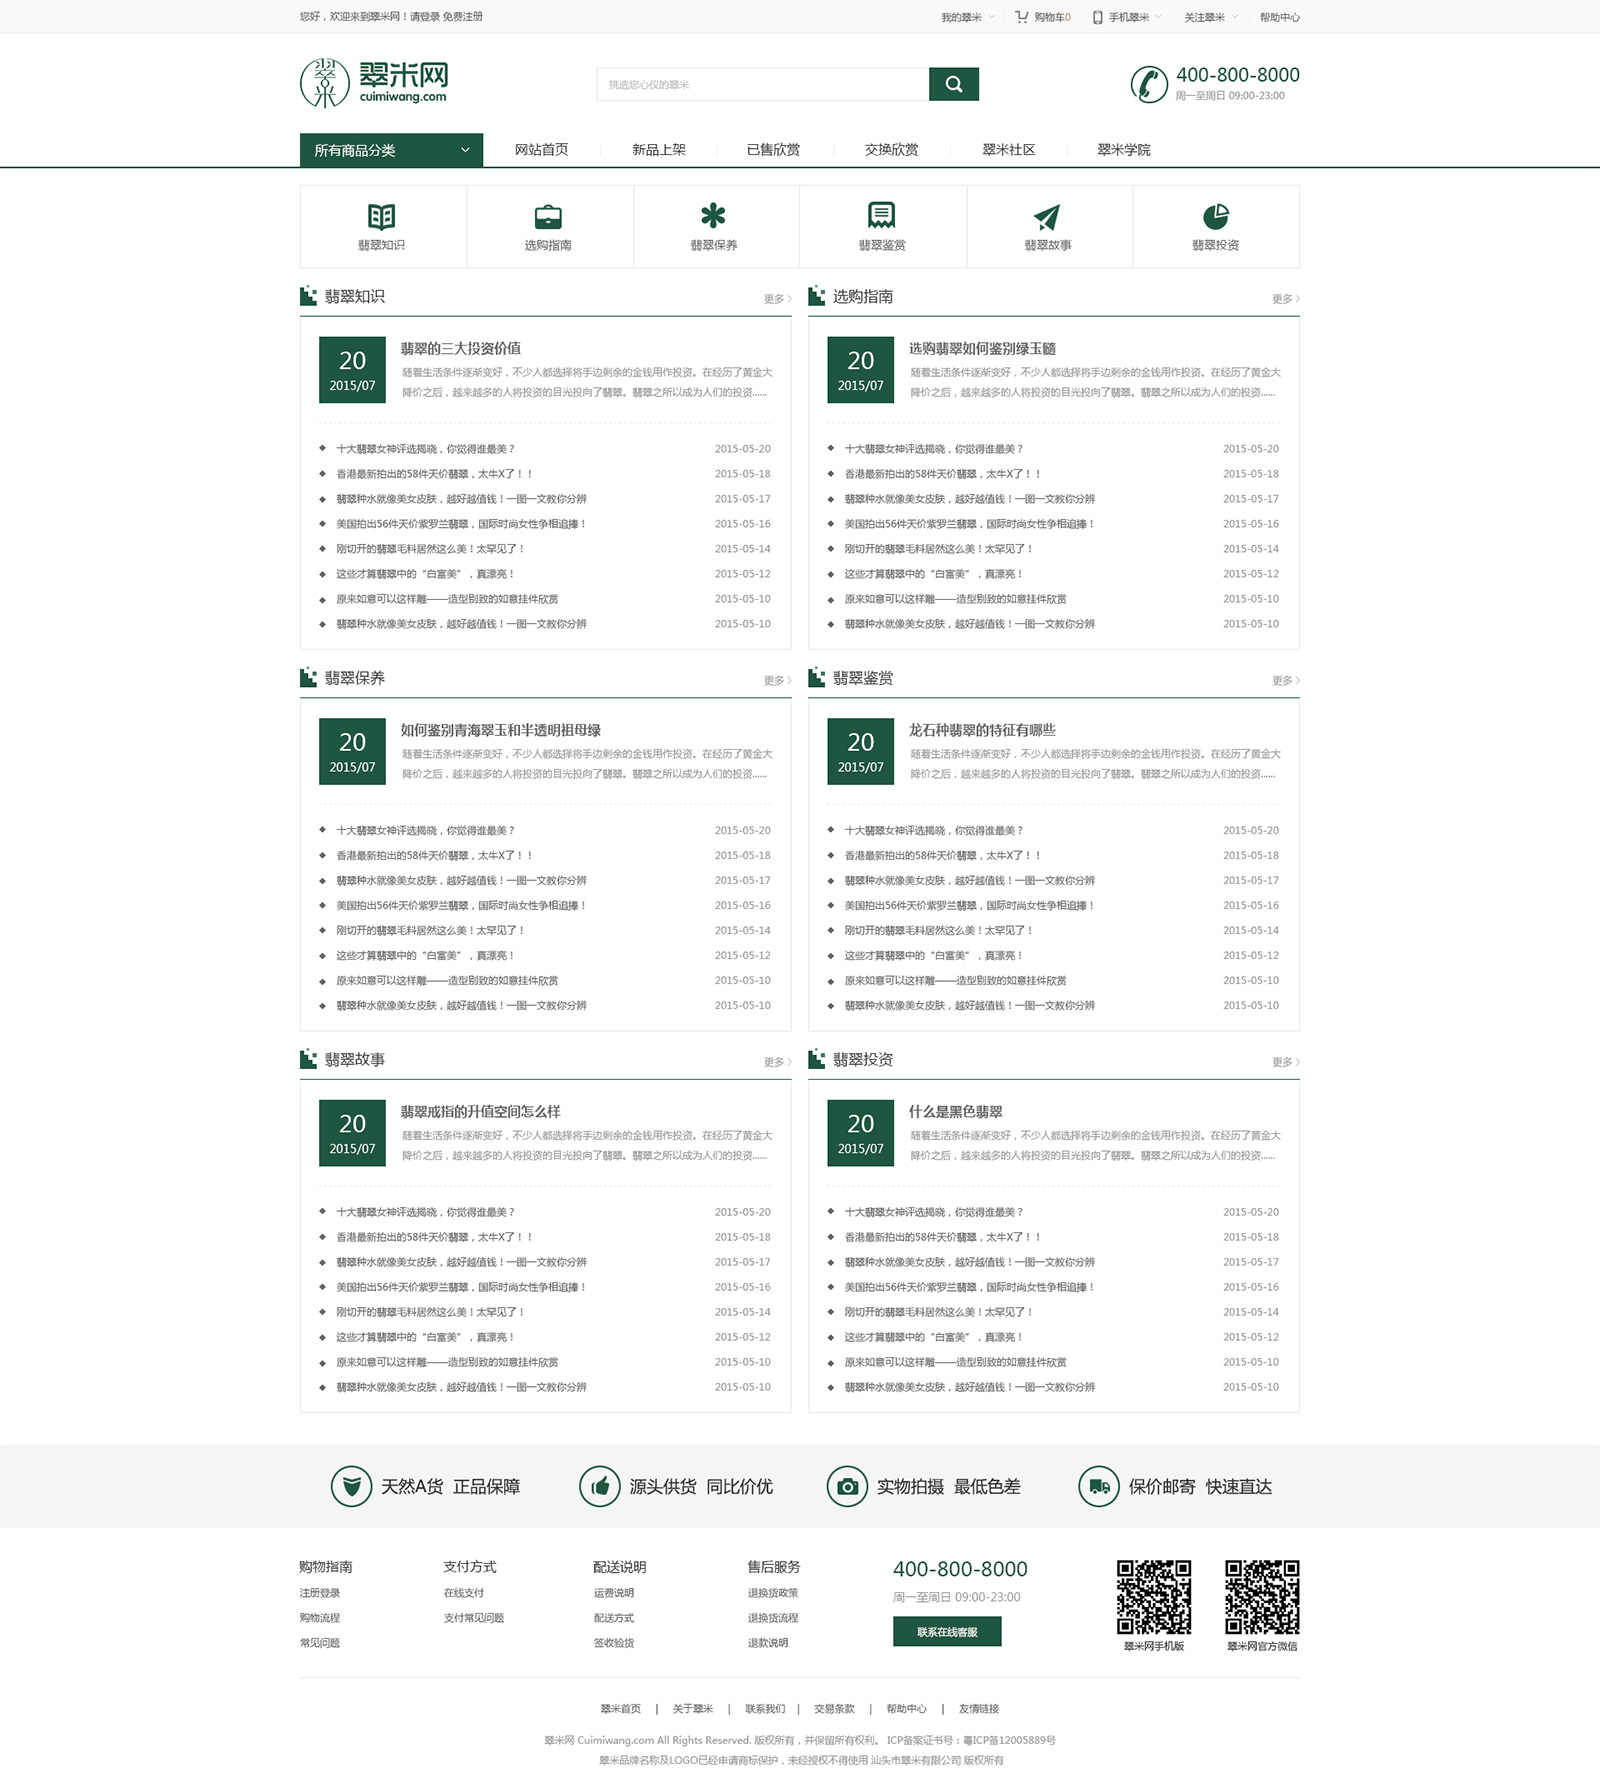The height and width of the screenshot is (1788, 1600).
Task: Open the 翠米社区 nav item
Action: coord(1008,150)
